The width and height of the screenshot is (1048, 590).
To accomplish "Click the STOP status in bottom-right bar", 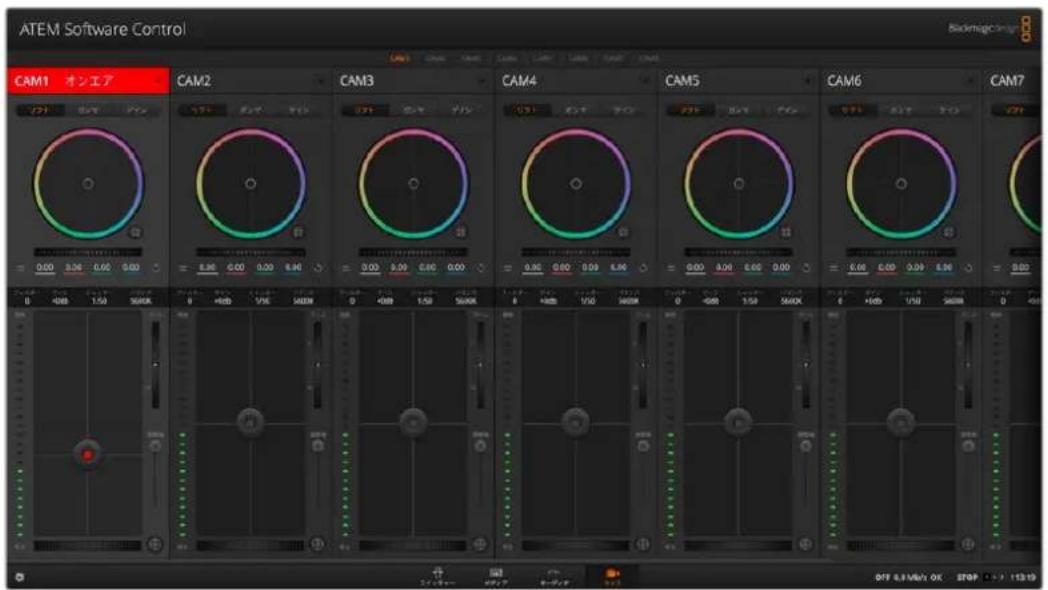I will 966,577.
